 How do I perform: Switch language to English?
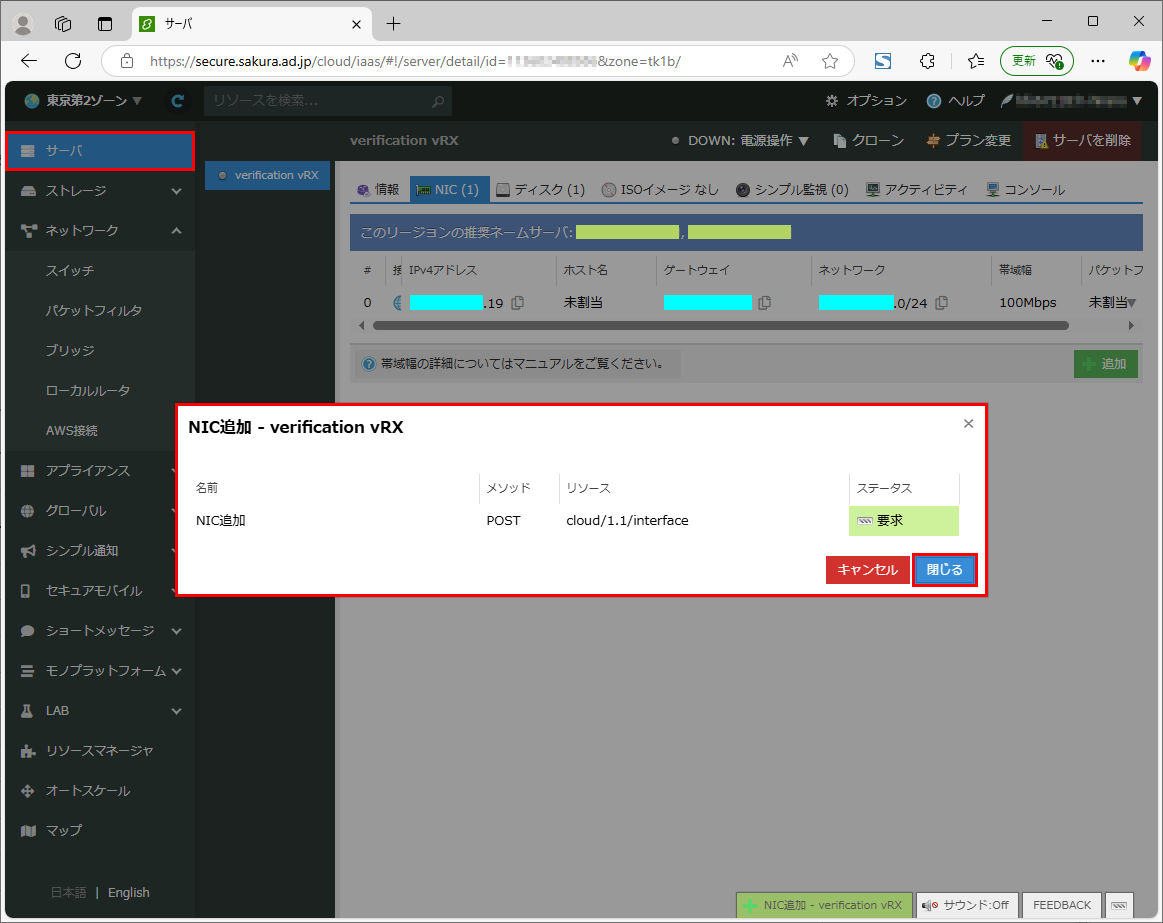click(128, 893)
